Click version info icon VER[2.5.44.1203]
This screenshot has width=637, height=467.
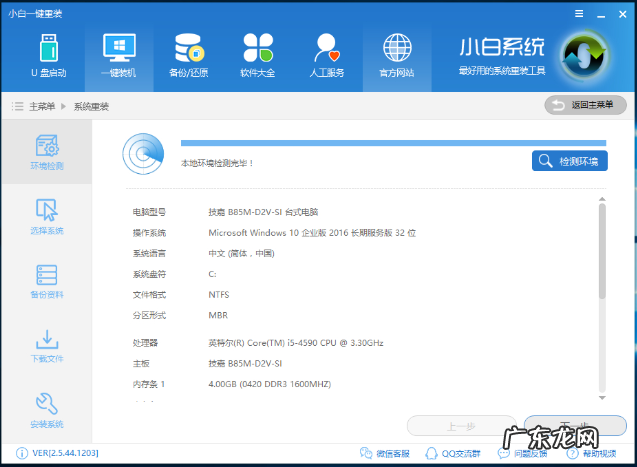click(x=22, y=453)
